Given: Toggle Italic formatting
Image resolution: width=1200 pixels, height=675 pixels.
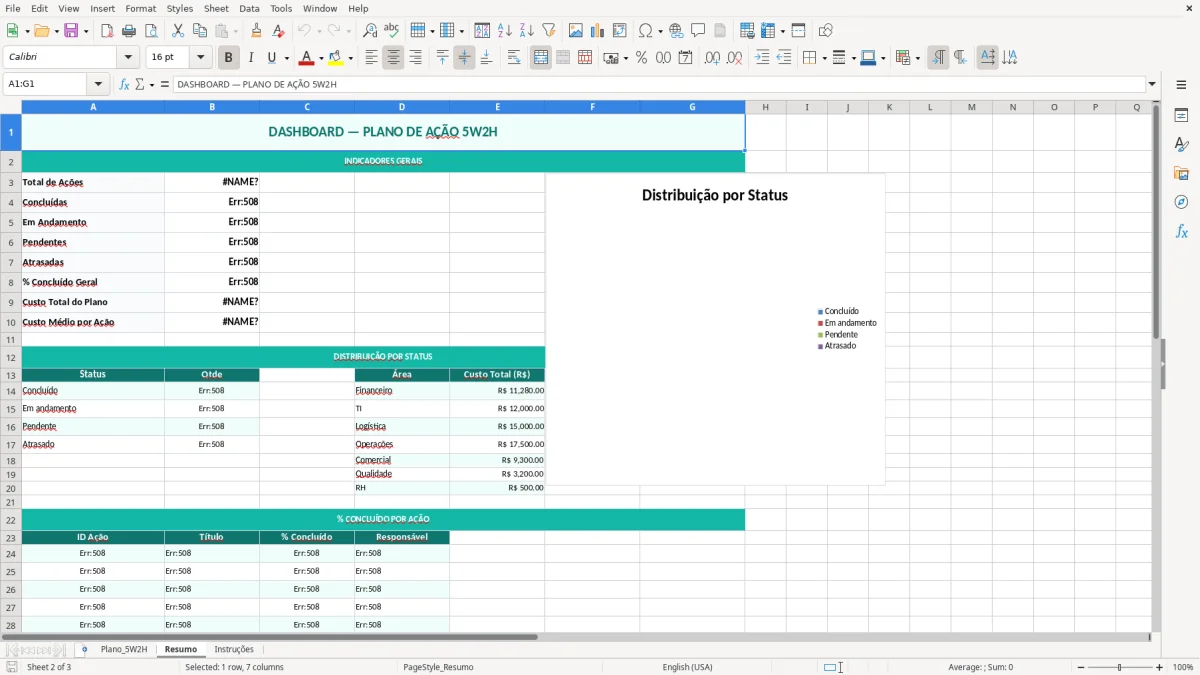Looking at the screenshot, I should click(x=251, y=58).
